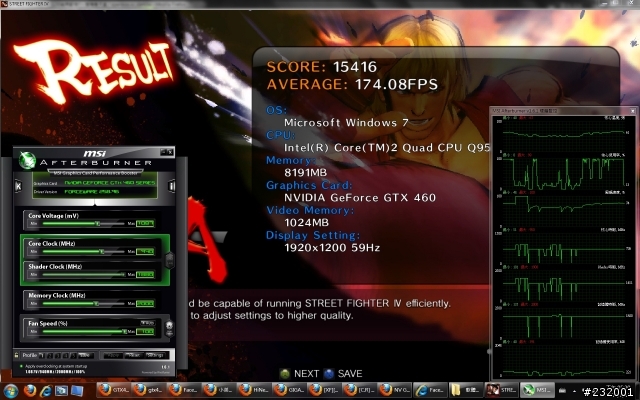Screen dimensions: 640x400
Task: Click the Microsoft Windows 7 text
Action: tap(346, 122)
